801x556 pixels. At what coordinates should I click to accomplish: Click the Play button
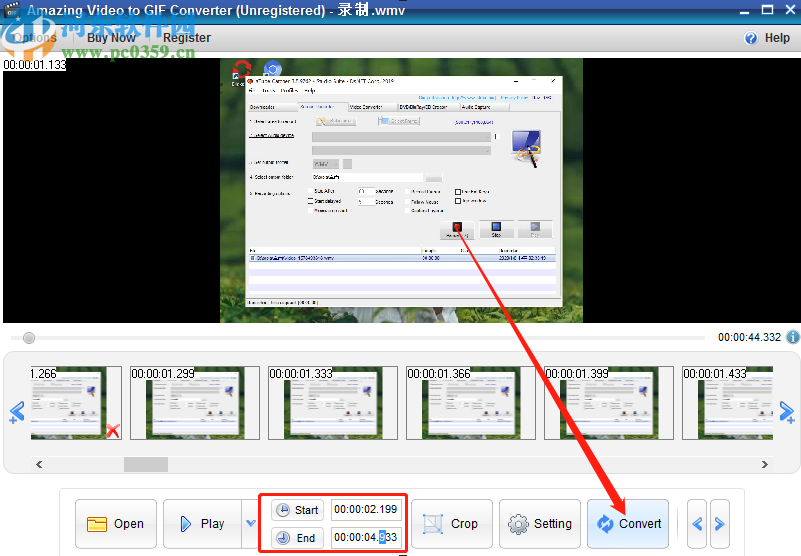click(202, 524)
